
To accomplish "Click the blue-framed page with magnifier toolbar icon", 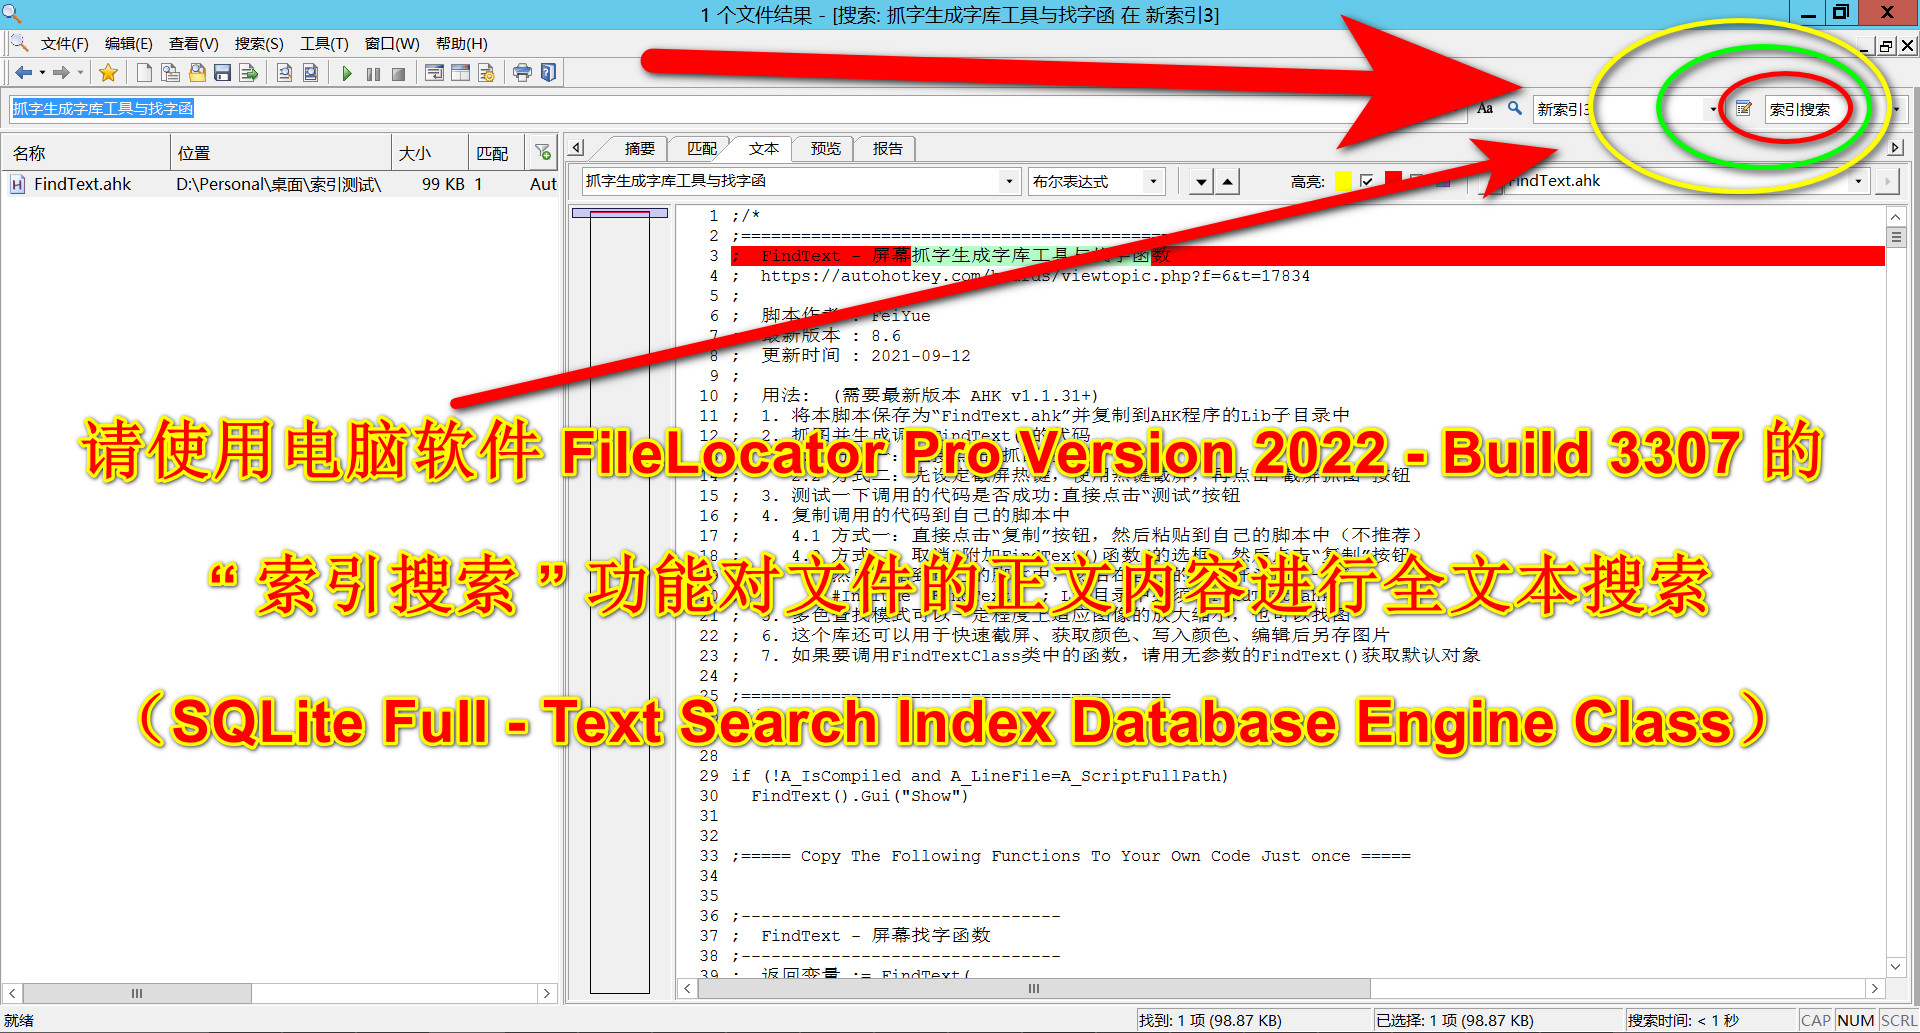I will [x=311, y=72].
